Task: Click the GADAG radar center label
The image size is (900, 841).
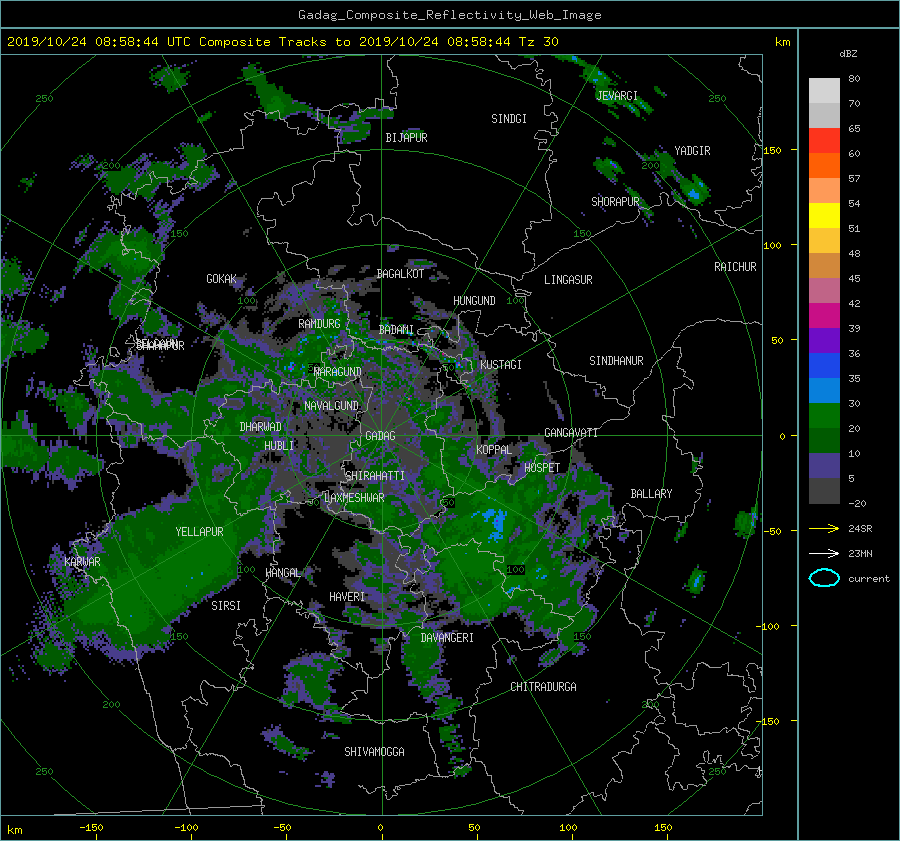Action: (x=381, y=436)
